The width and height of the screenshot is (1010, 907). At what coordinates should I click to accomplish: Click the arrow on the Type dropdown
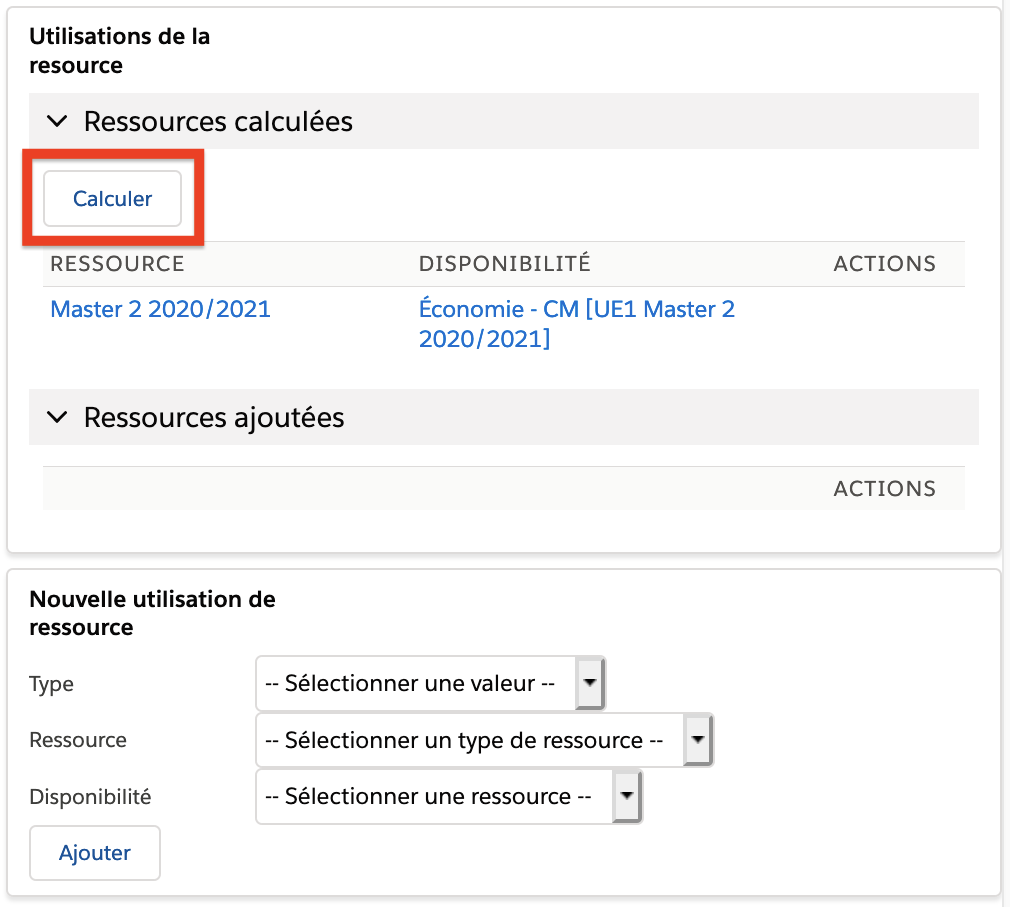(590, 684)
